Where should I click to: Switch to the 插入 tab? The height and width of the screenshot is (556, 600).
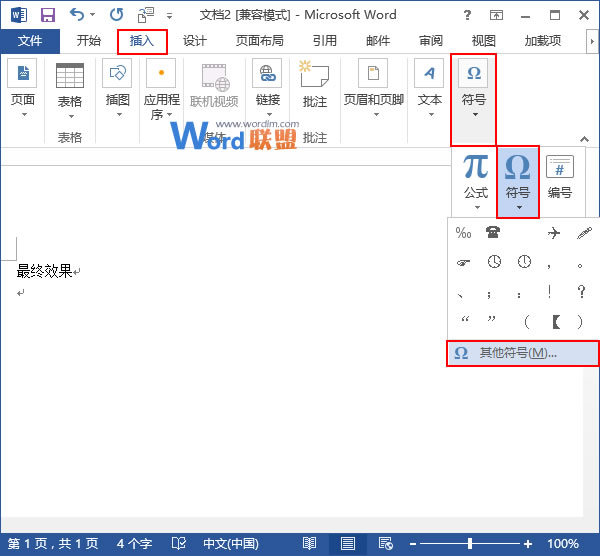tap(142, 41)
